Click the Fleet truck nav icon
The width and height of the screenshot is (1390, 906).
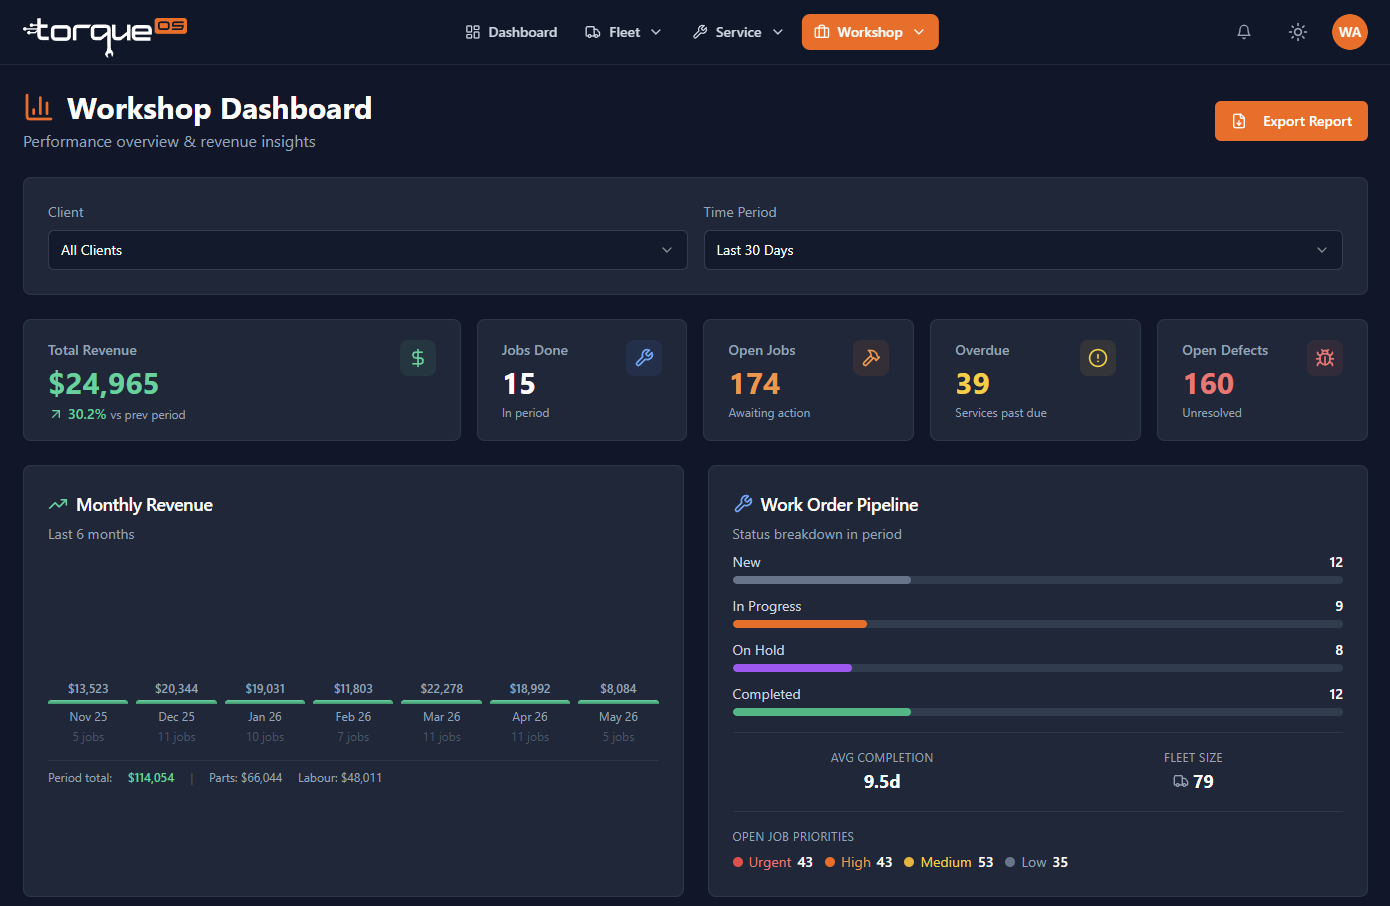click(x=593, y=32)
